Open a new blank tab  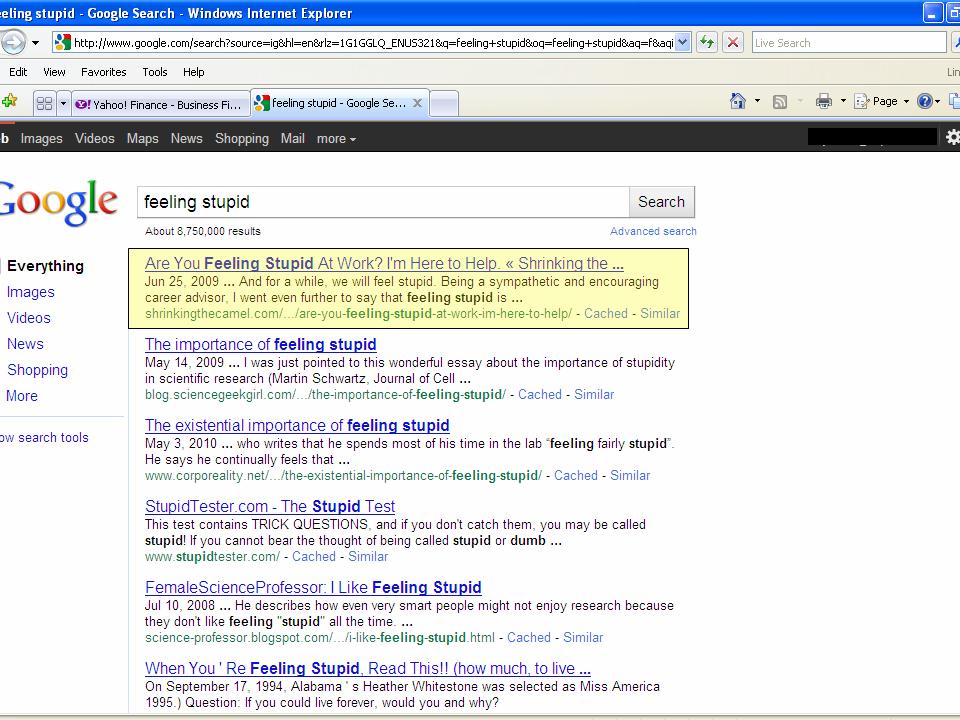pyautogui.click(x=444, y=103)
